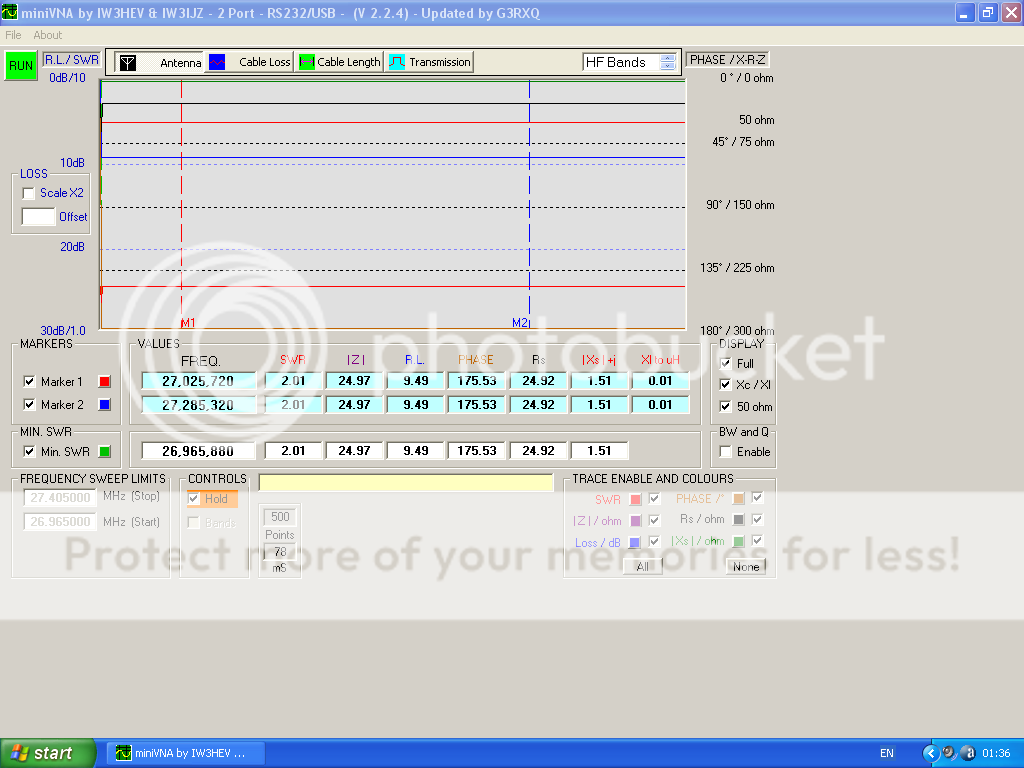Image resolution: width=1024 pixels, height=768 pixels.
Task: Choose the Cable Length mode
Action: (339, 62)
